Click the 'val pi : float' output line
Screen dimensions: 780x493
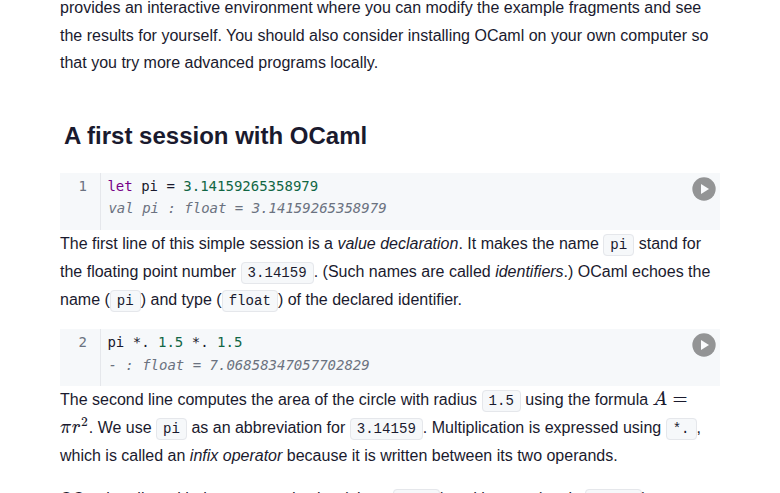[247, 208]
